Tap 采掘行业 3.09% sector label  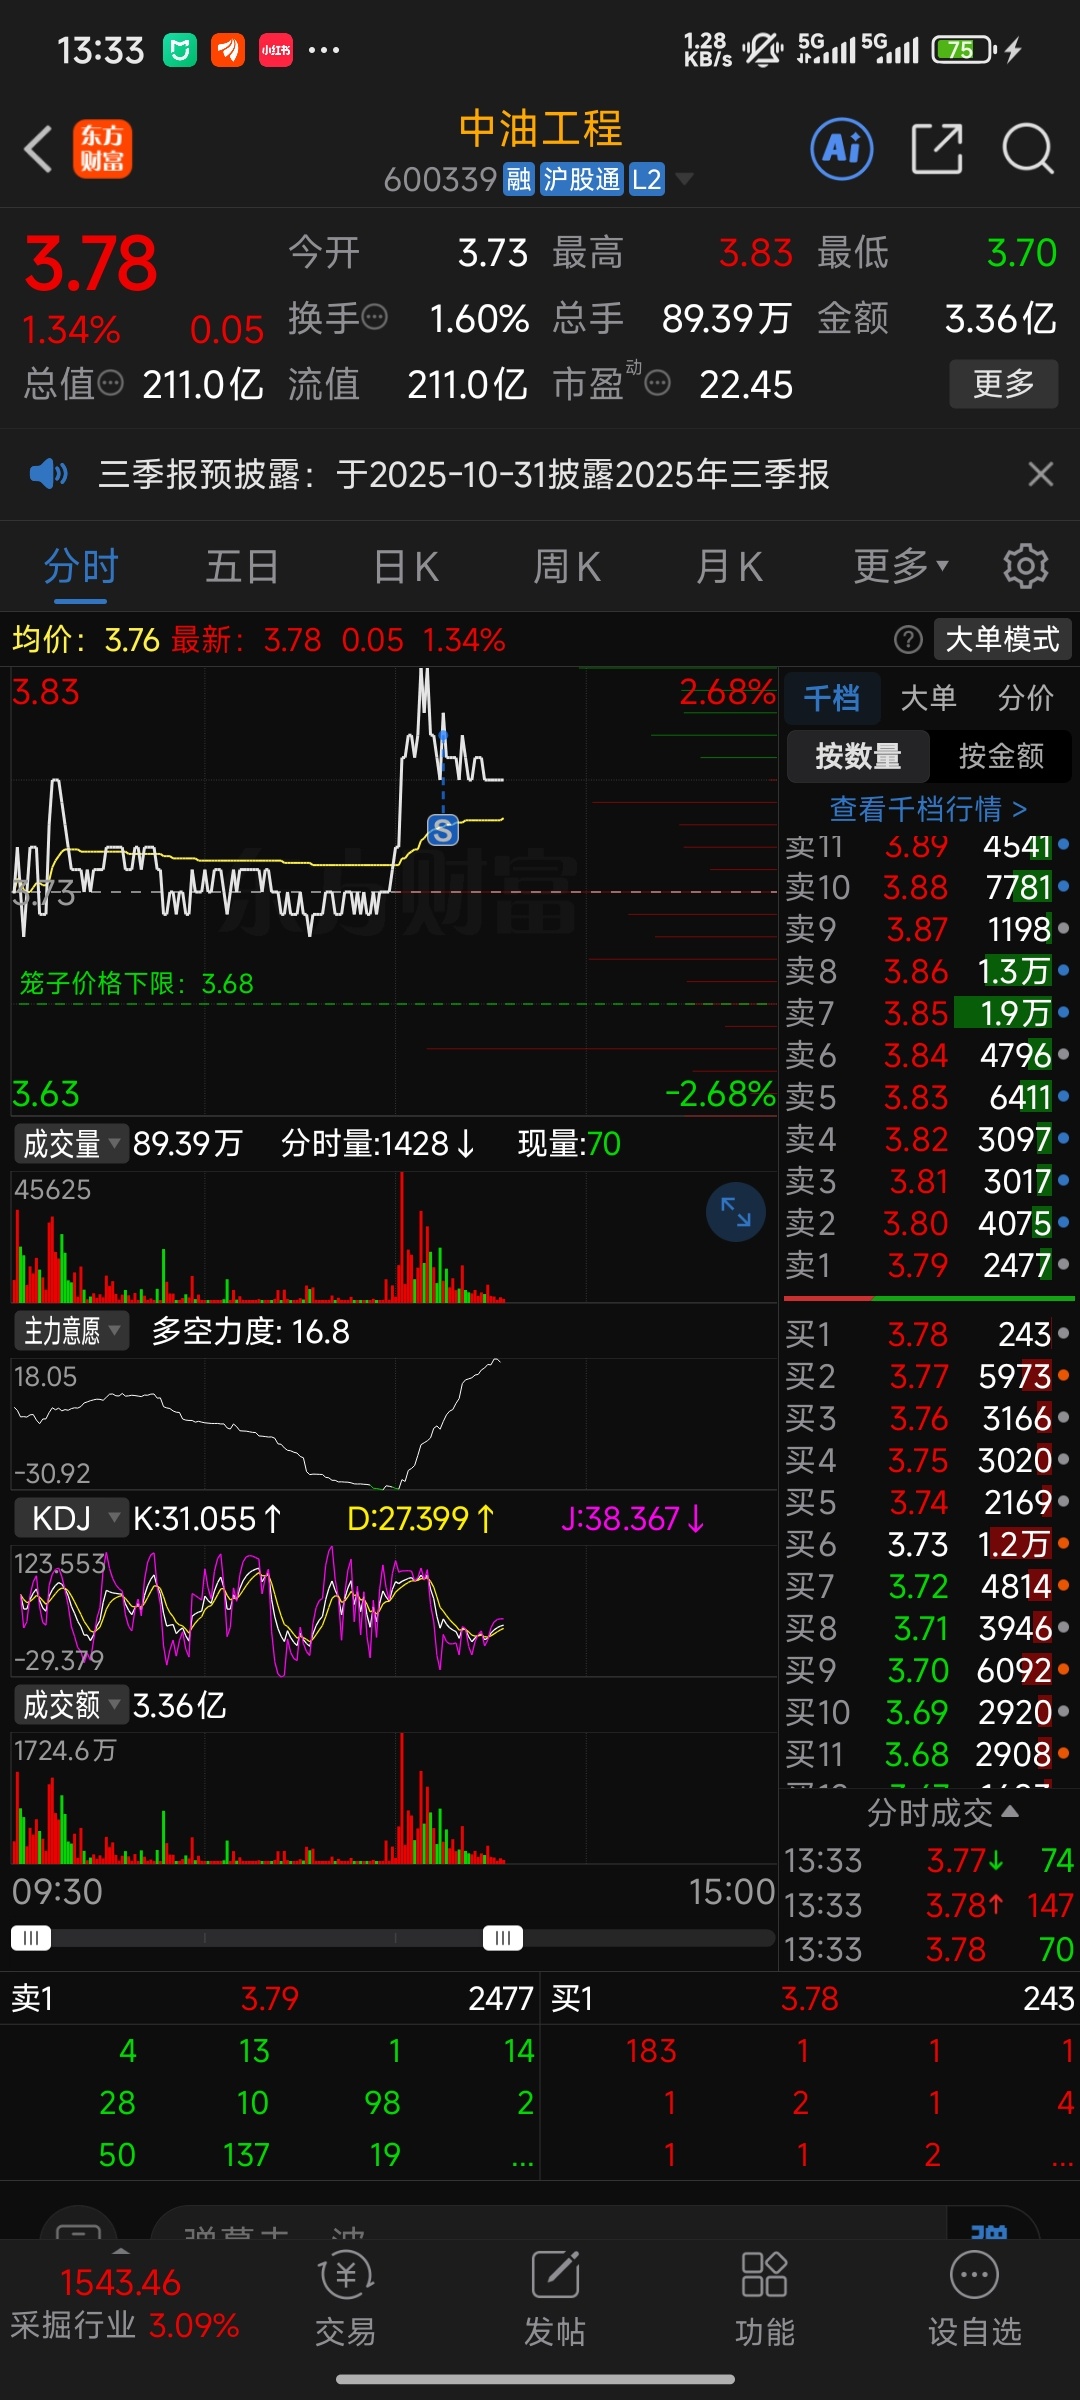tap(124, 2325)
